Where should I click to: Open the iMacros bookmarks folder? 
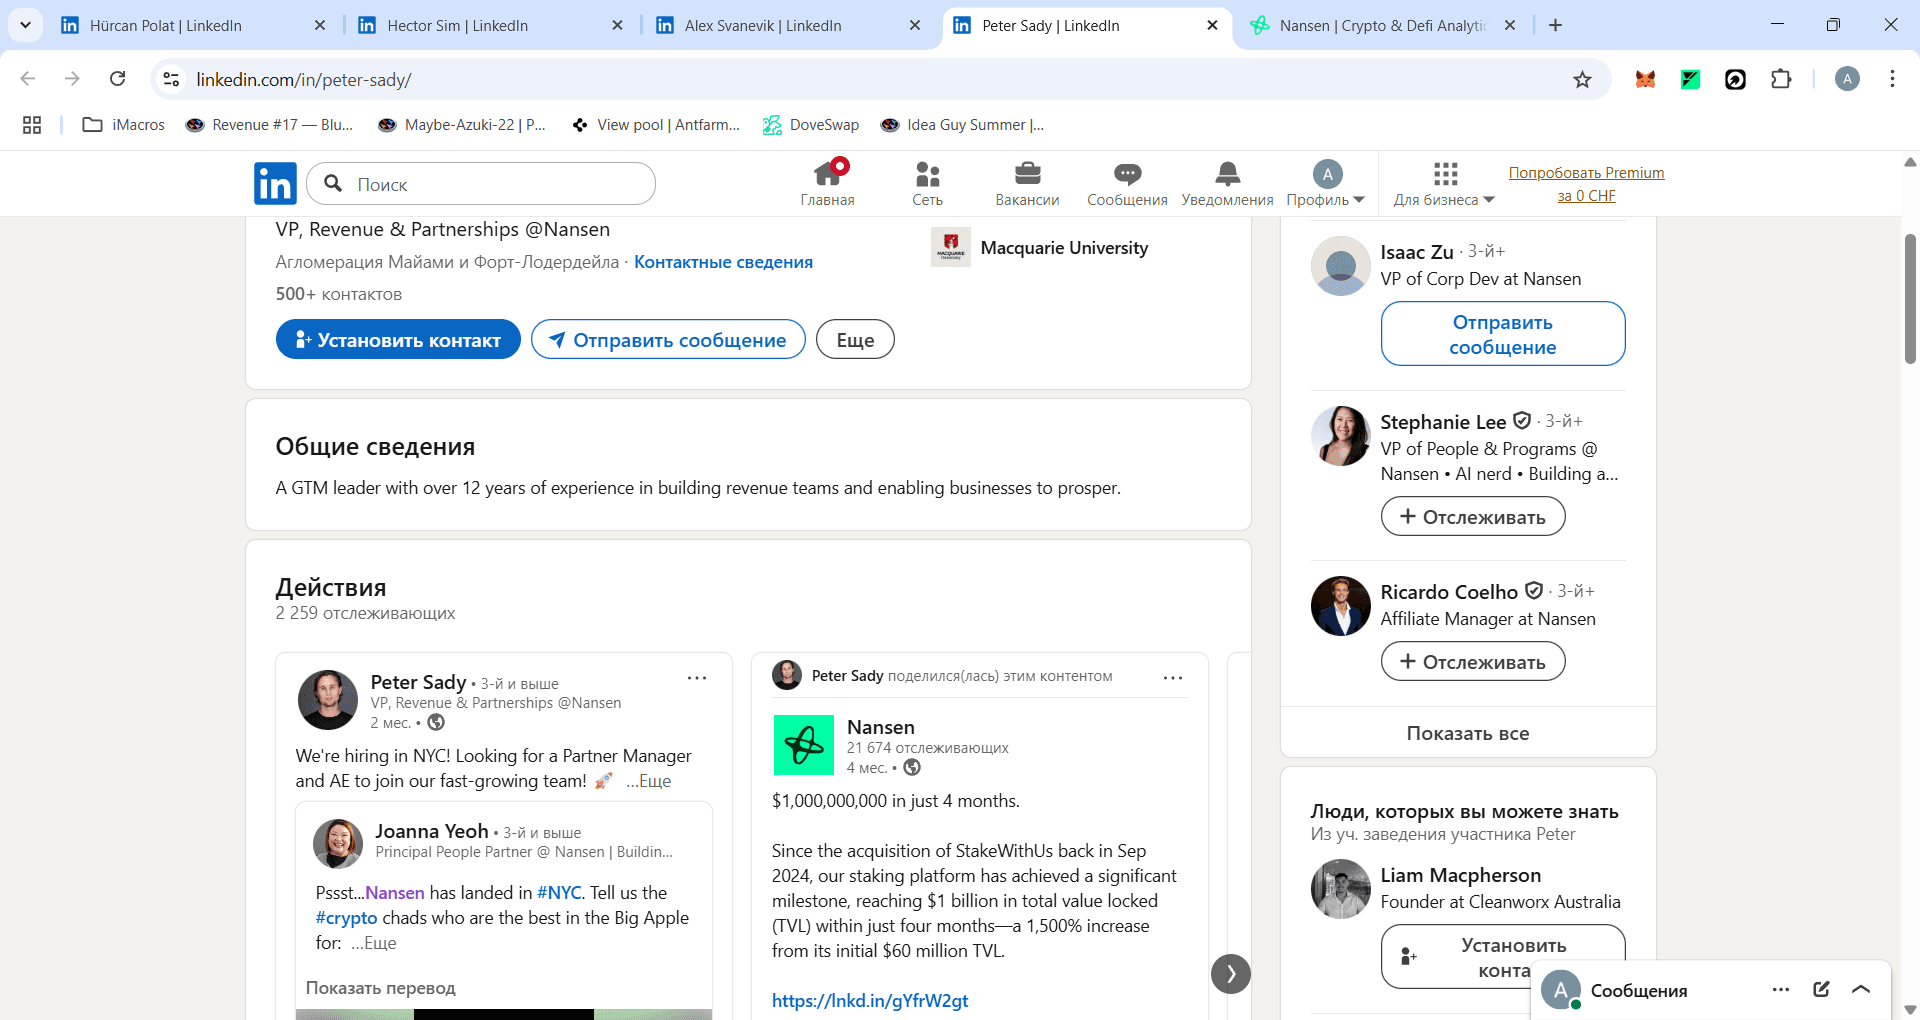124,125
